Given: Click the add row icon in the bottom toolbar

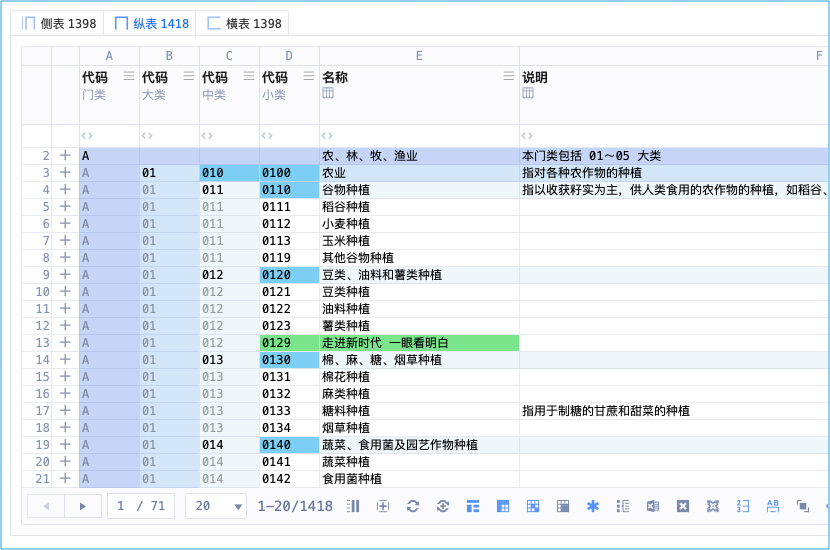Looking at the screenshot, I should 383,506.
